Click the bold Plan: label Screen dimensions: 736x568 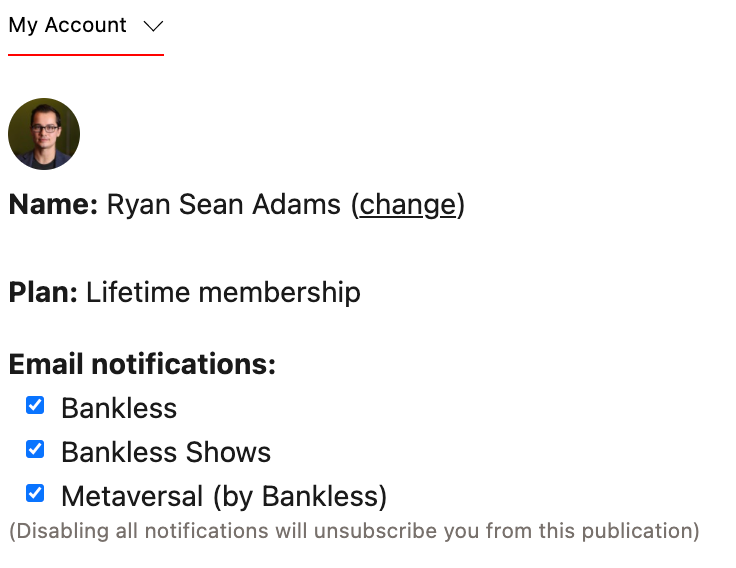[43, 292]
